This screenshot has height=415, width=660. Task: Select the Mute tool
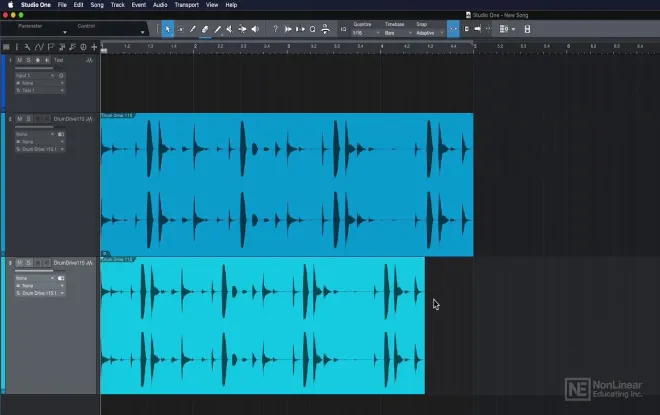coord(229,29)
